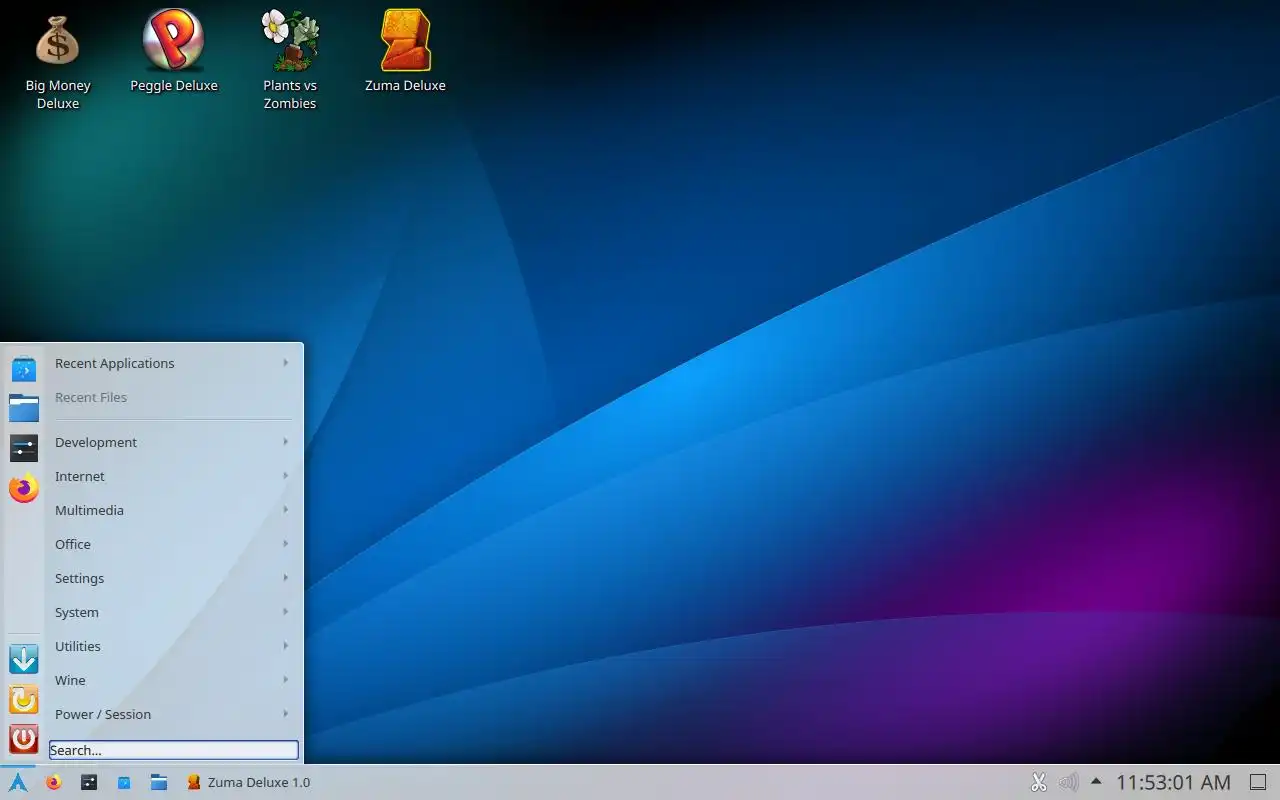
Task: Expand Utilities submenu via its arrow
Action: 285,645
